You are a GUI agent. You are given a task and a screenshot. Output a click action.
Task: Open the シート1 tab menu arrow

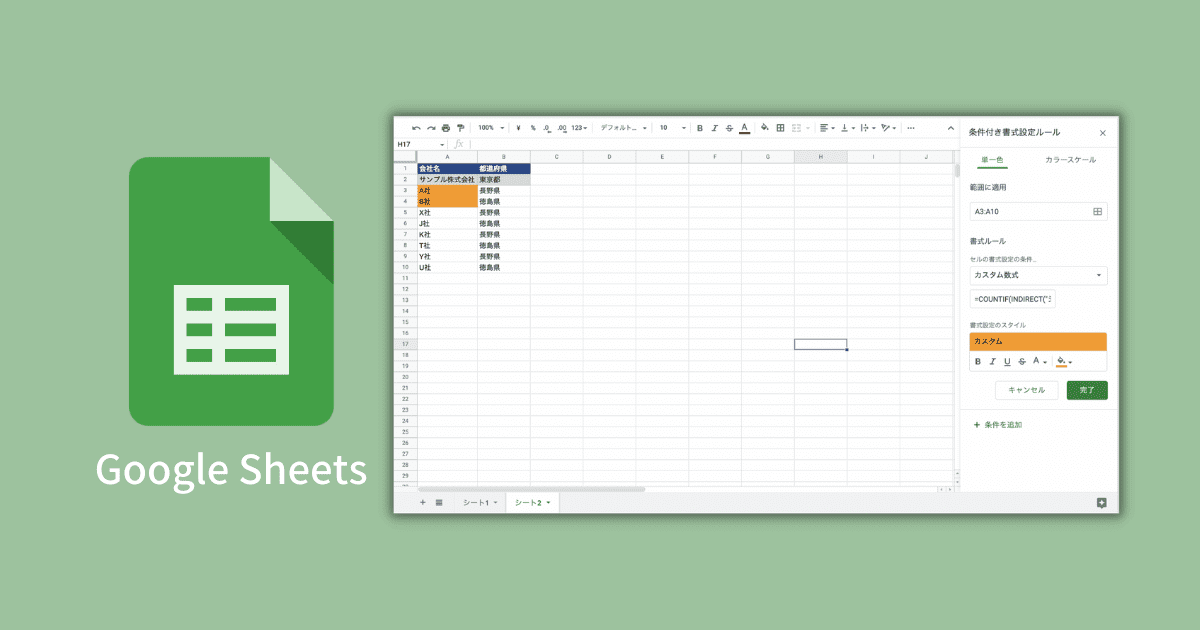point(495,502)
